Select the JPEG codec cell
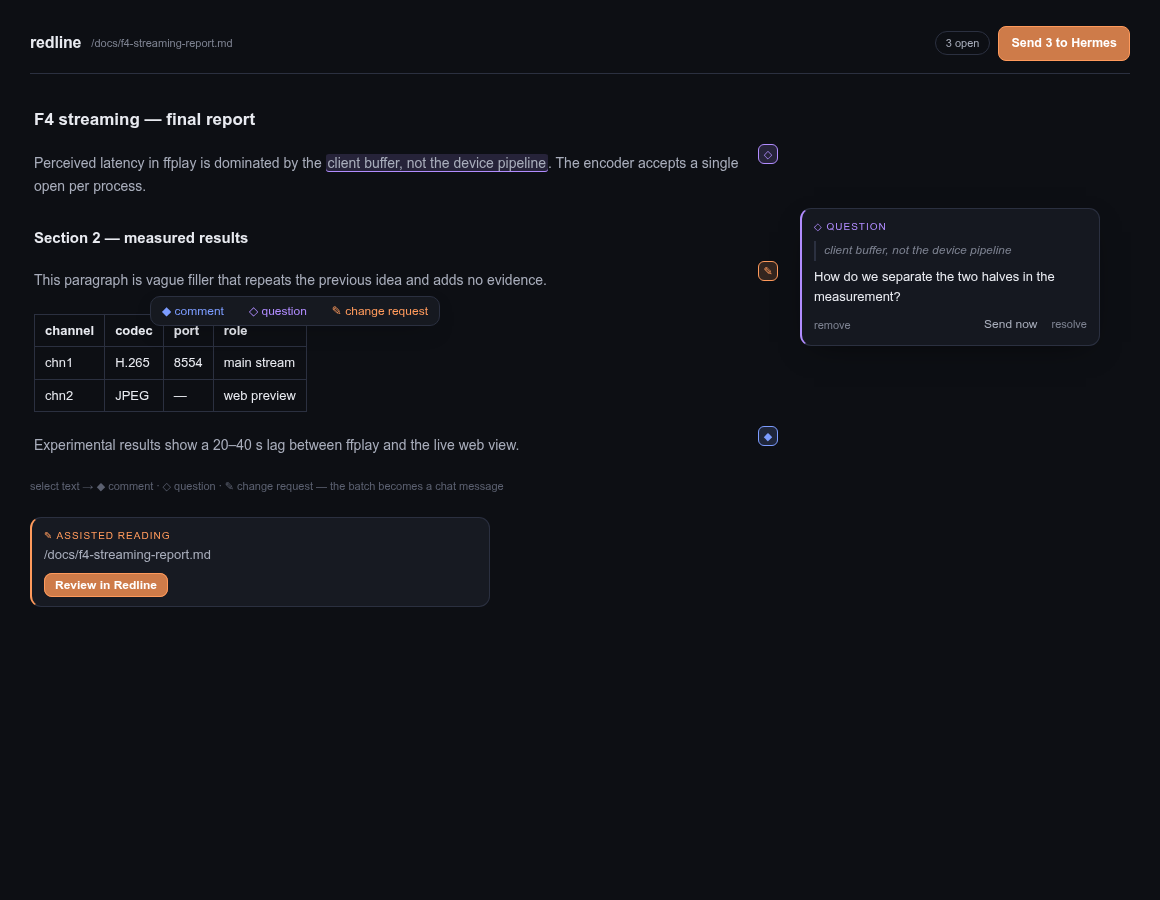The height and width of the screenshot is (900, 1160). (134, 396)
